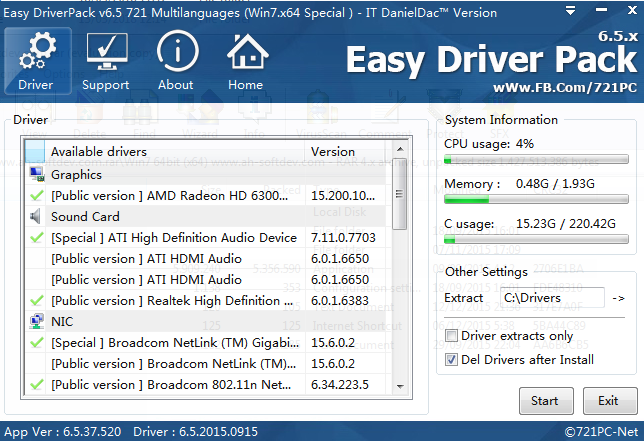
Task: Click the Graphics category monitor icon
Action: coord(37,175)
